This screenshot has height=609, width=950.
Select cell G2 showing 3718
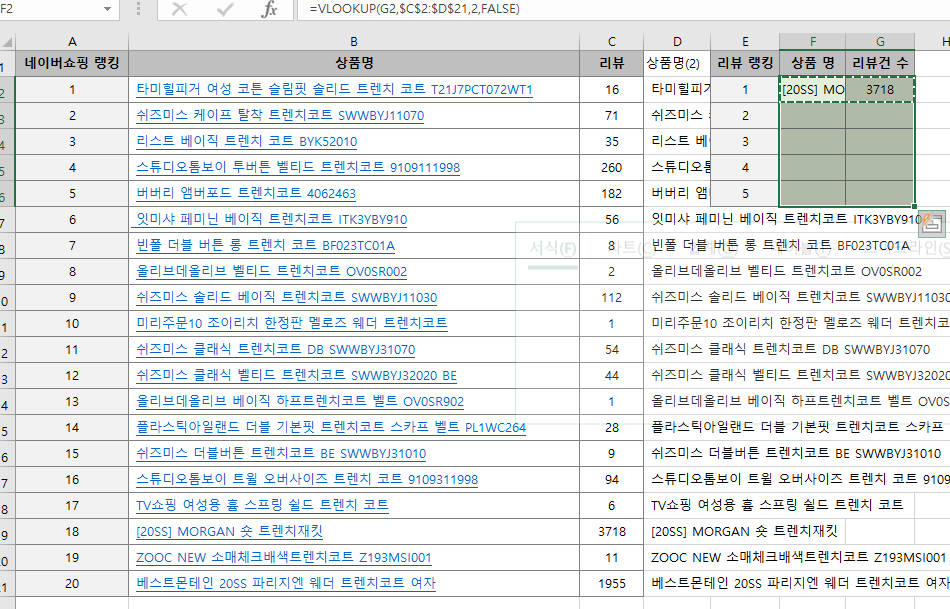(880, 90)
